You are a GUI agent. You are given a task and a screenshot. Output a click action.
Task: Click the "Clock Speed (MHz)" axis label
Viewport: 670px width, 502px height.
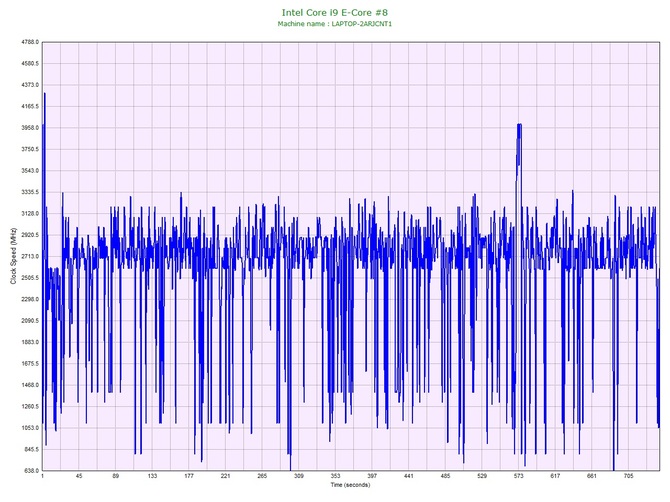pos(13,256)
